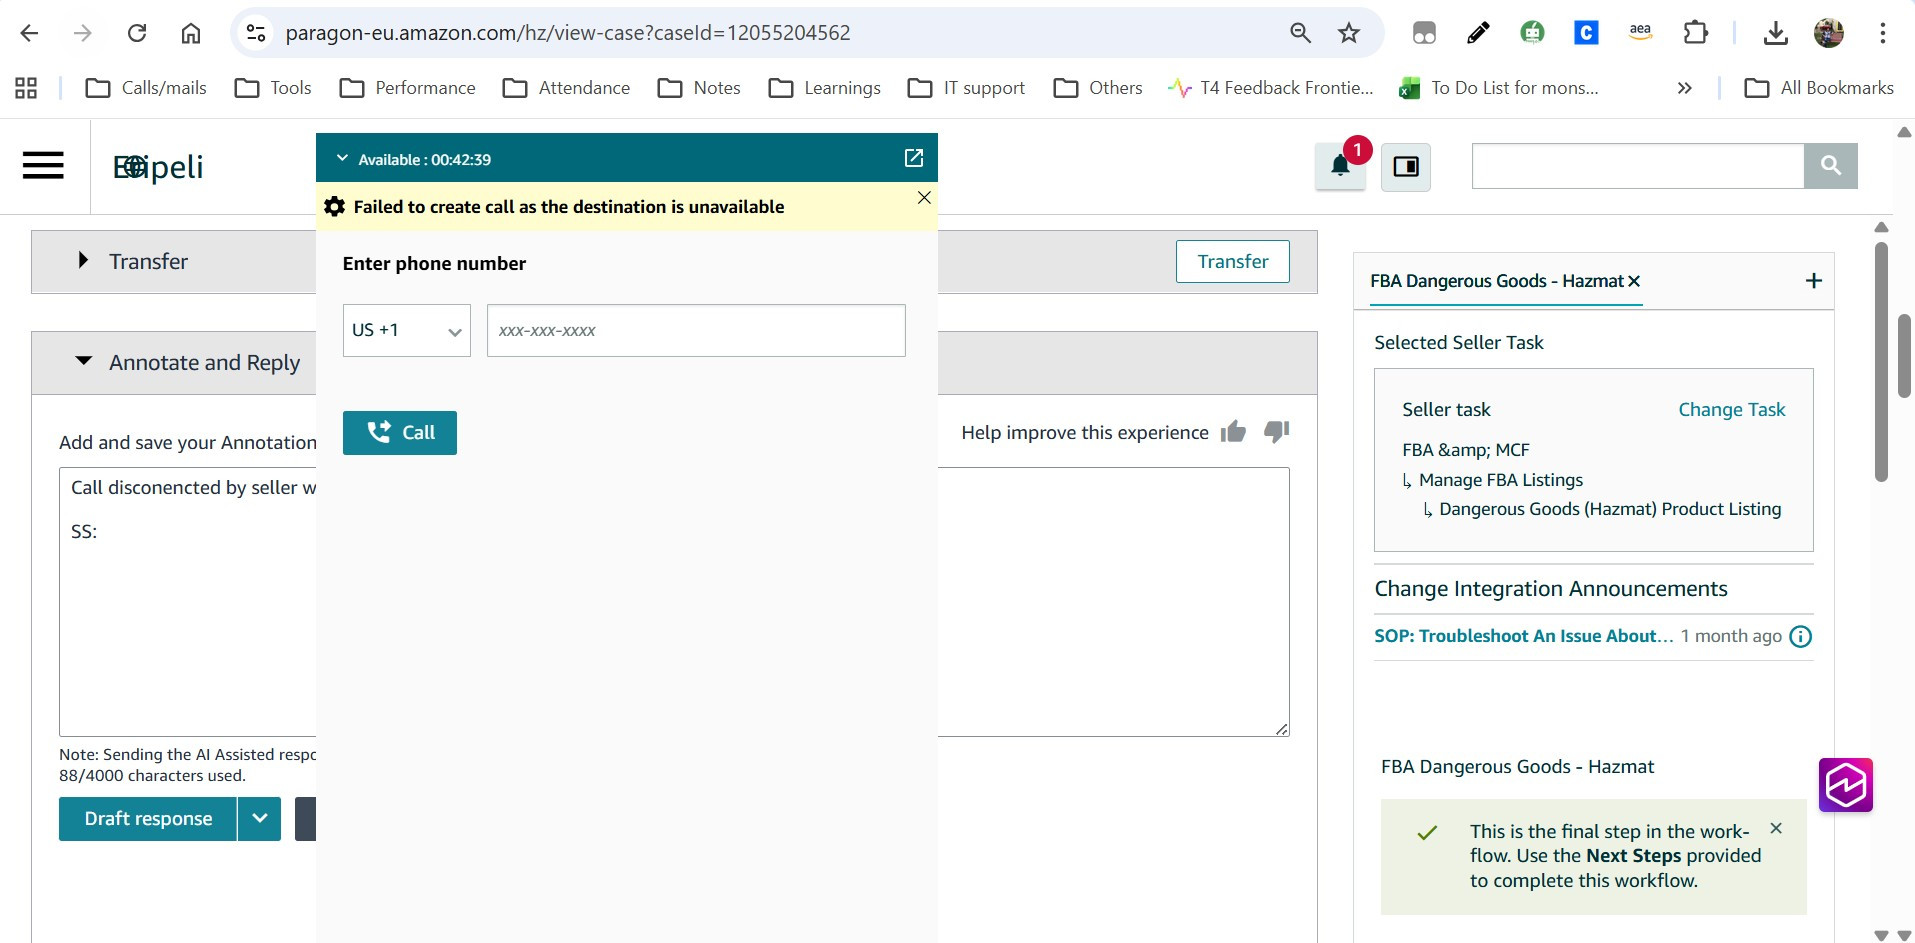The height and width of the screenshot is (943, 1915).
Task: Open the browser downloads list
Action: click(x=1776, y=33)
